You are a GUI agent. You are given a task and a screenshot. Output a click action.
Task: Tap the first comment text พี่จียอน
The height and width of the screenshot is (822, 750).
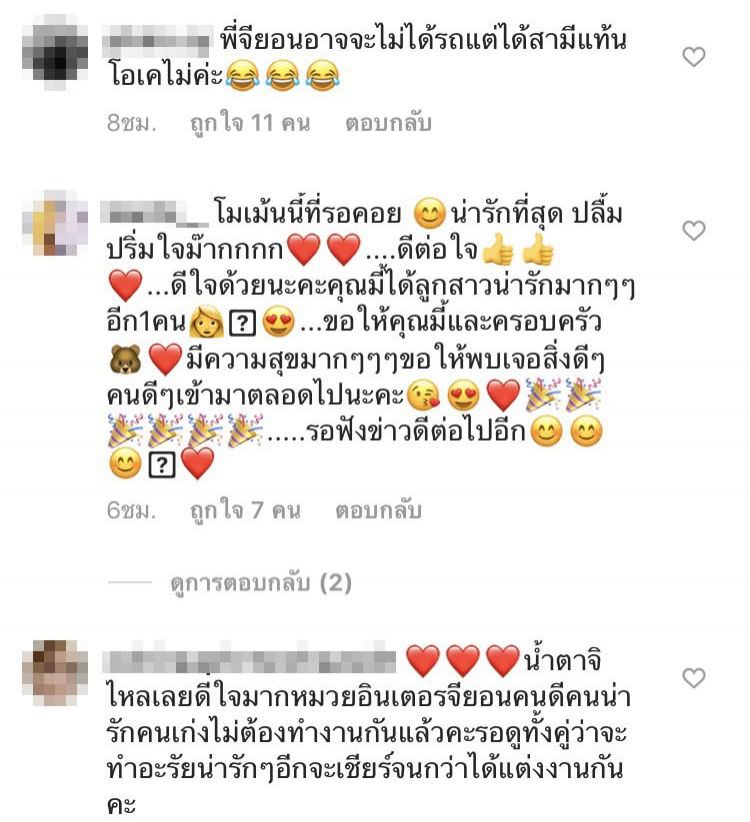tap(367, 58)
